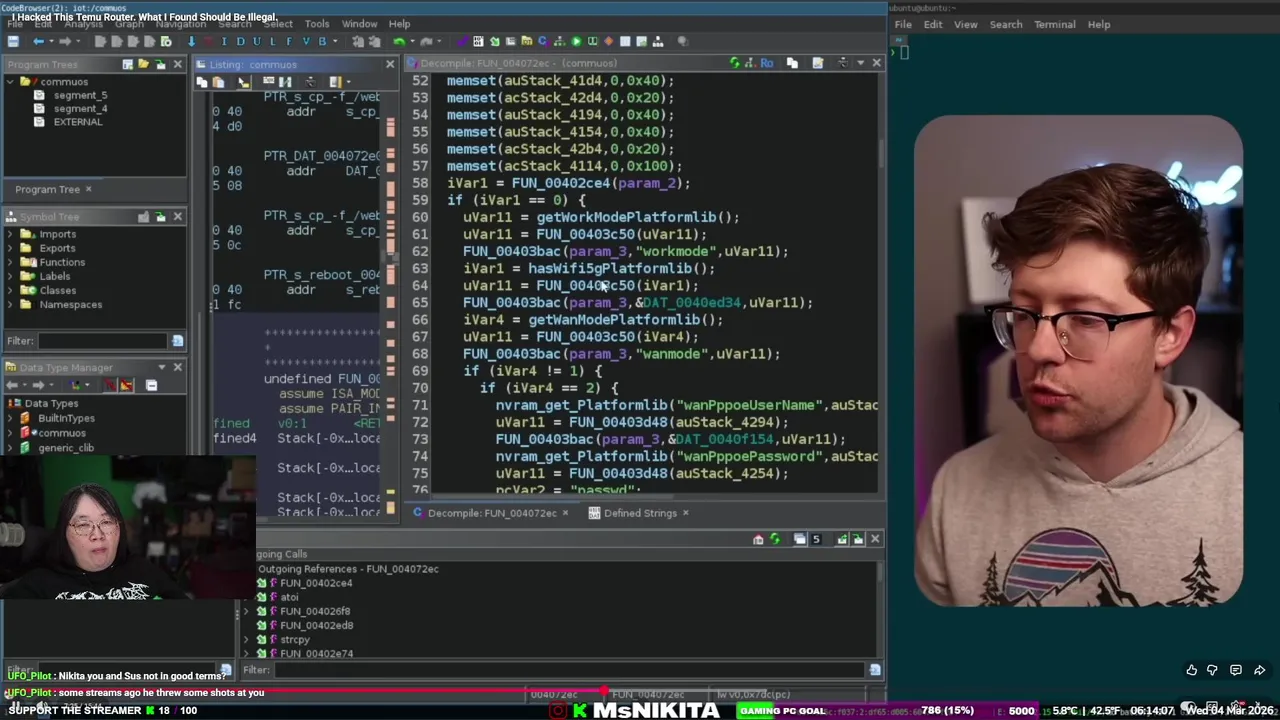Click the Program Tree tab label
The width and height of the screenshot is (1280, 720).
point(47,189)
